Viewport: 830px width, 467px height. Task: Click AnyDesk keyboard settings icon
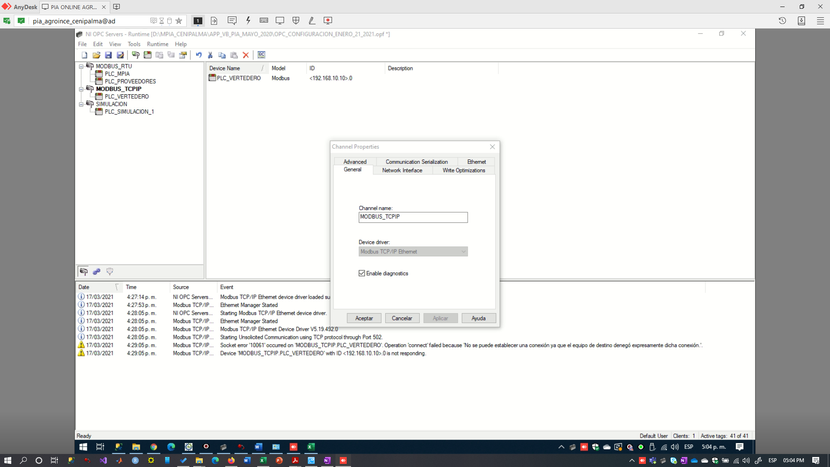(264, 21)
